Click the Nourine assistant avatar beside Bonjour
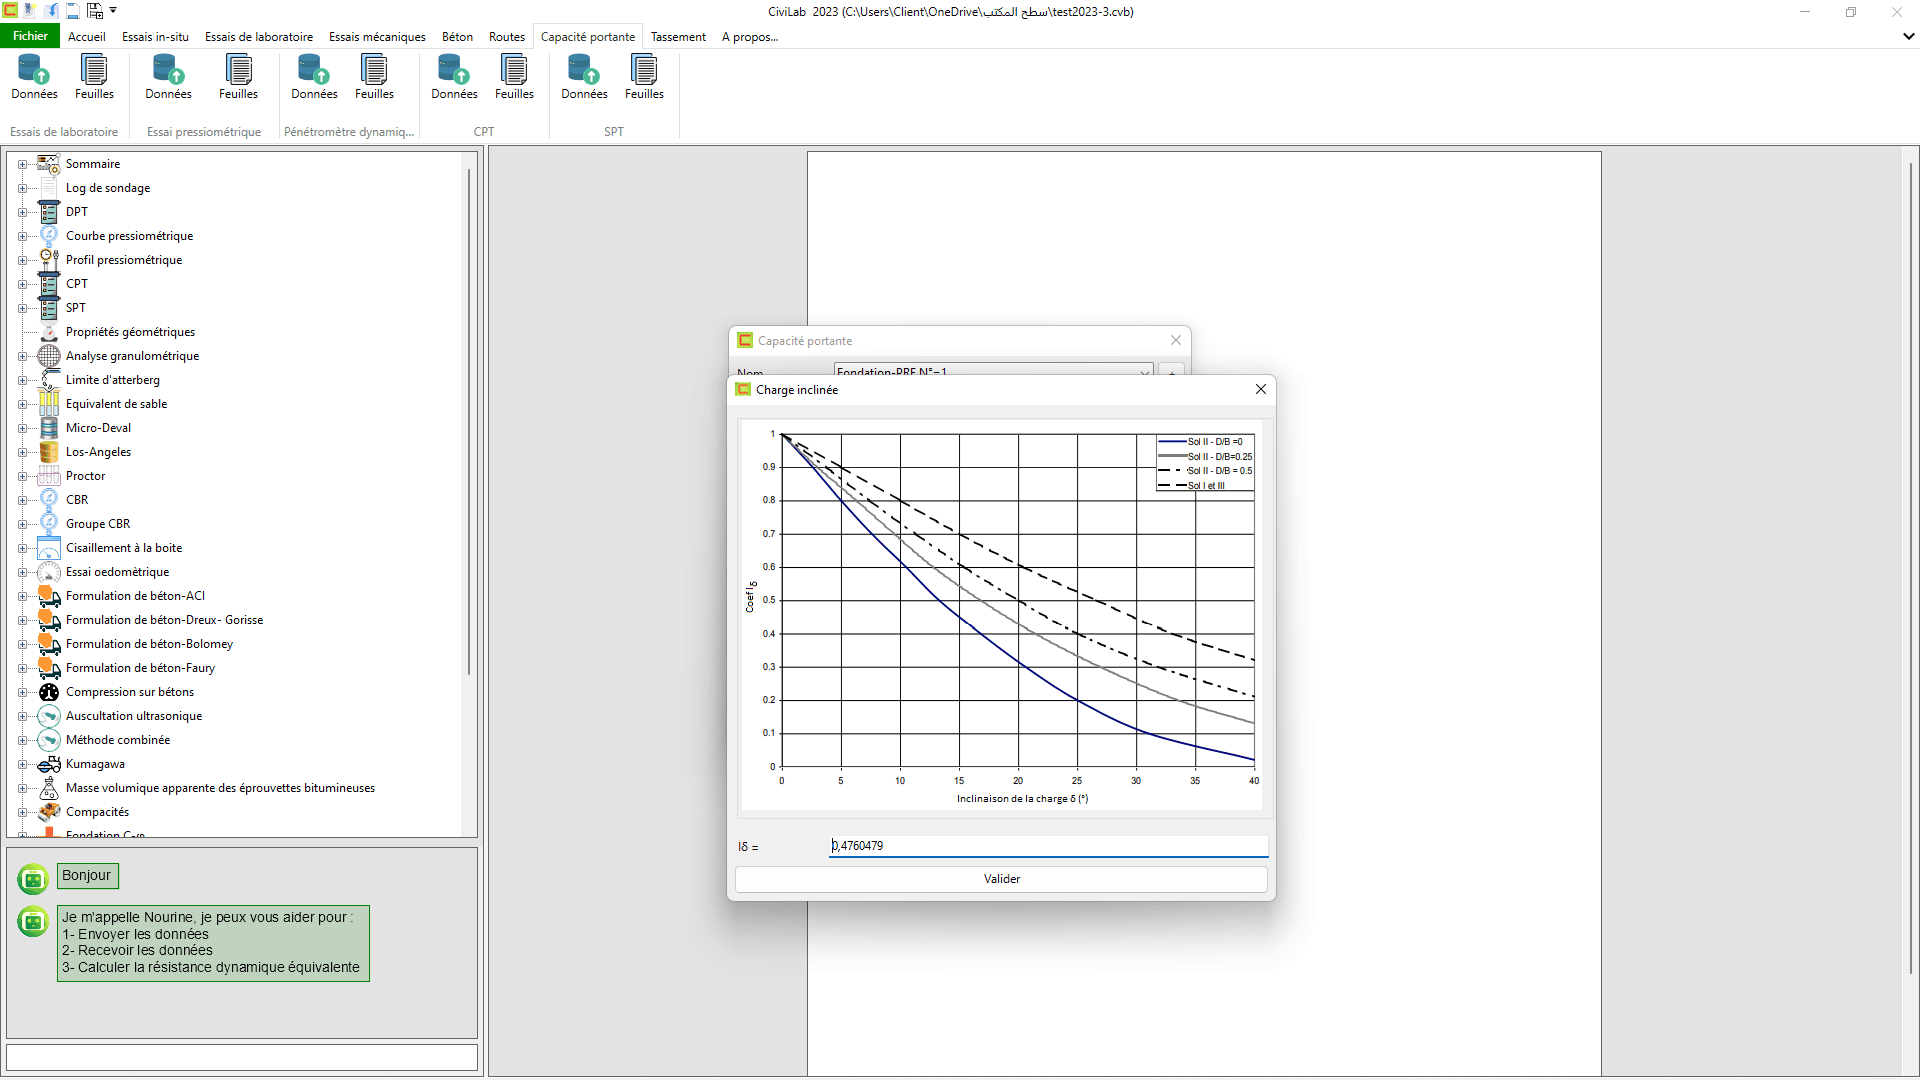Screen dimensions: 1920x1080 [x=33, y=879]
